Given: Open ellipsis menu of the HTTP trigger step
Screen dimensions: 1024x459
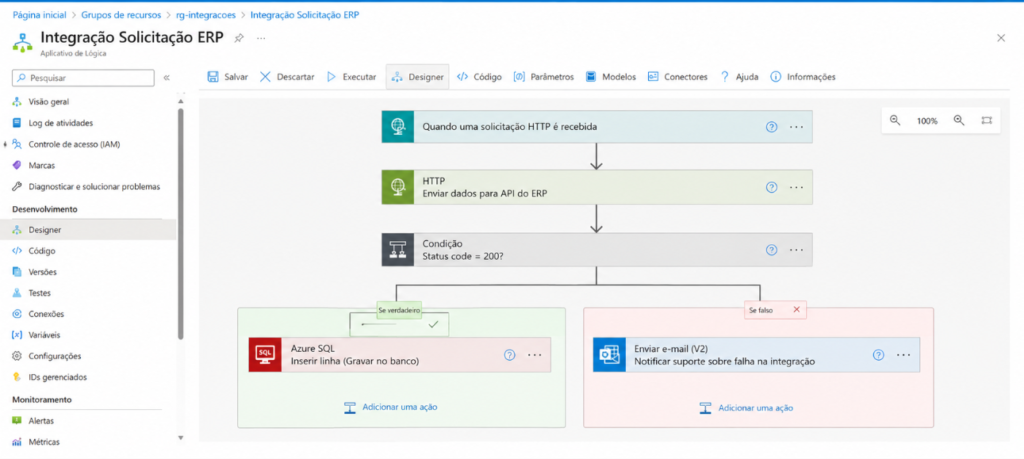Looking at the screenshot, I should (796, 127).
